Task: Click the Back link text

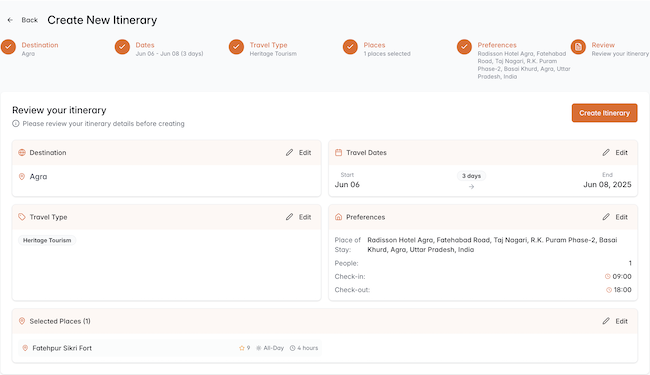Action: (29, 20)
